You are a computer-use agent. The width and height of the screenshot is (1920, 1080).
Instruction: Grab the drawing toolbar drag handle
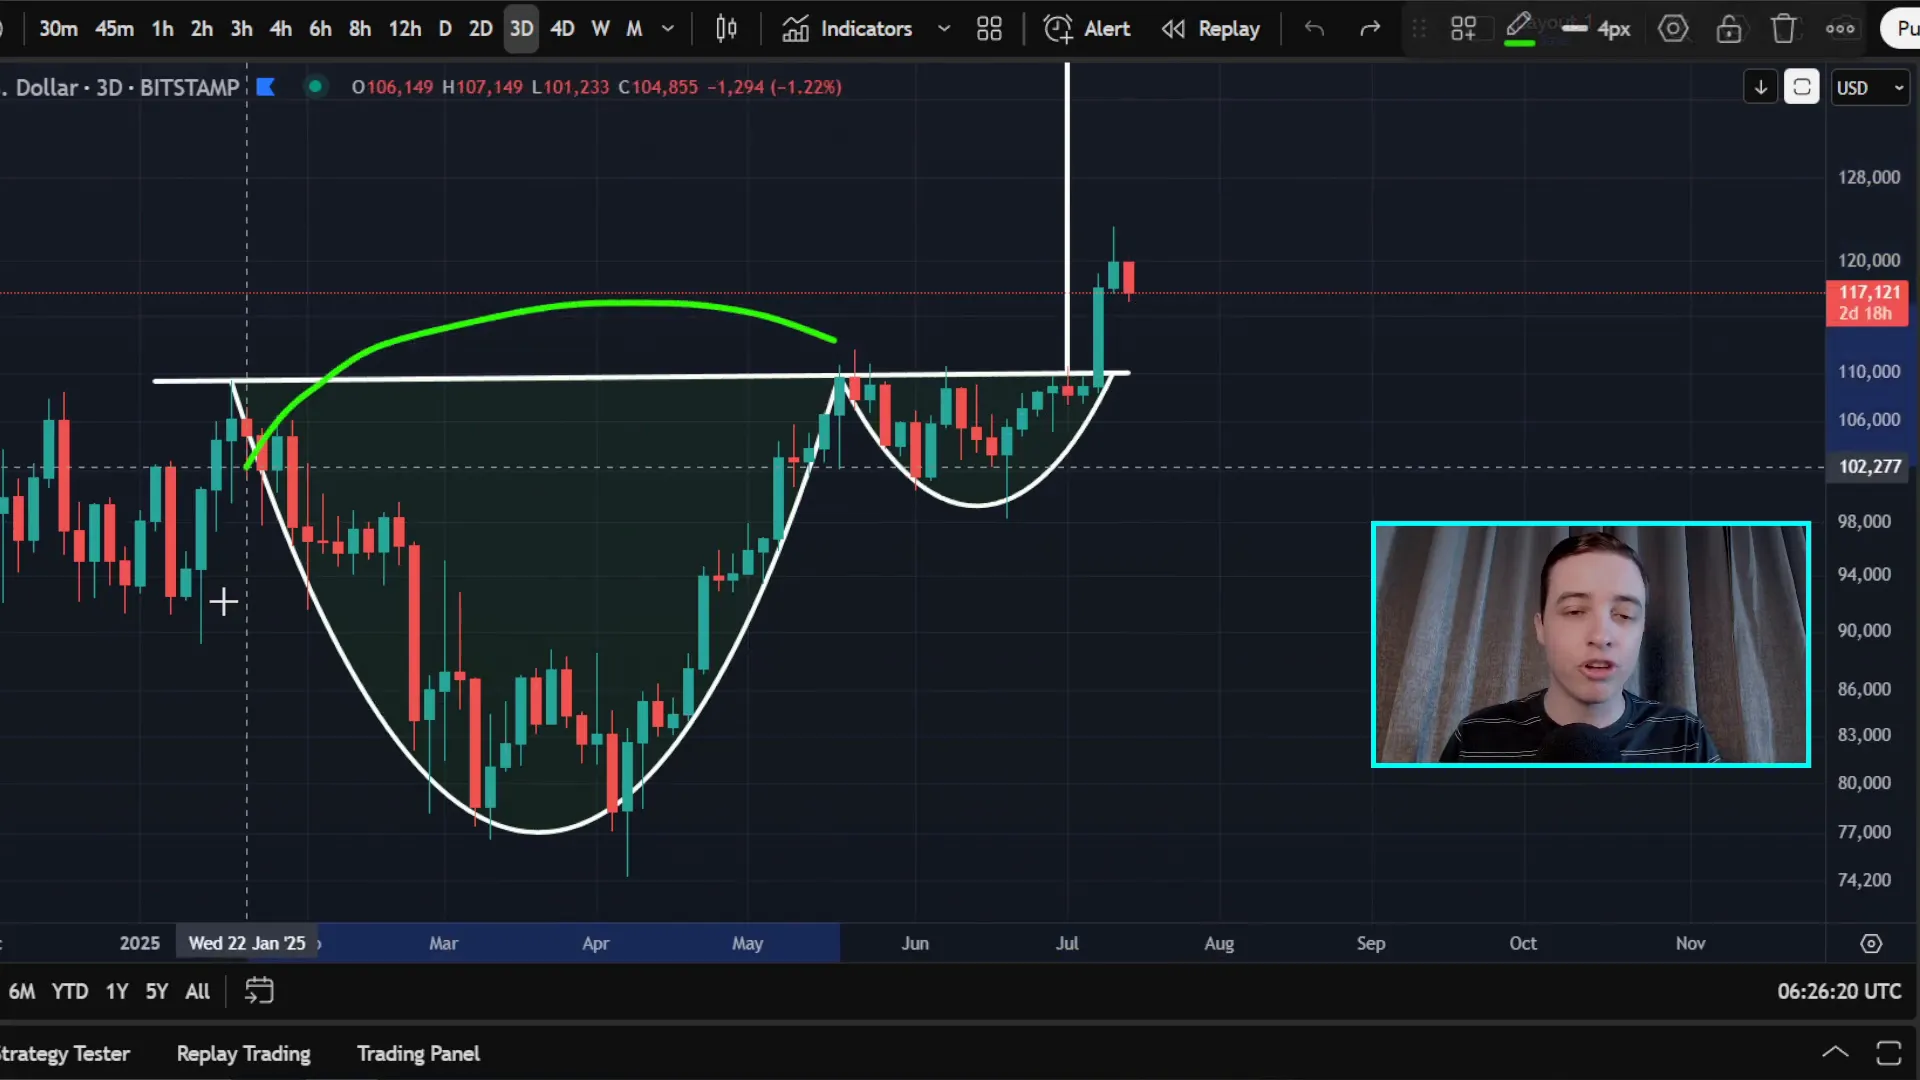[x=1419, y=29]
